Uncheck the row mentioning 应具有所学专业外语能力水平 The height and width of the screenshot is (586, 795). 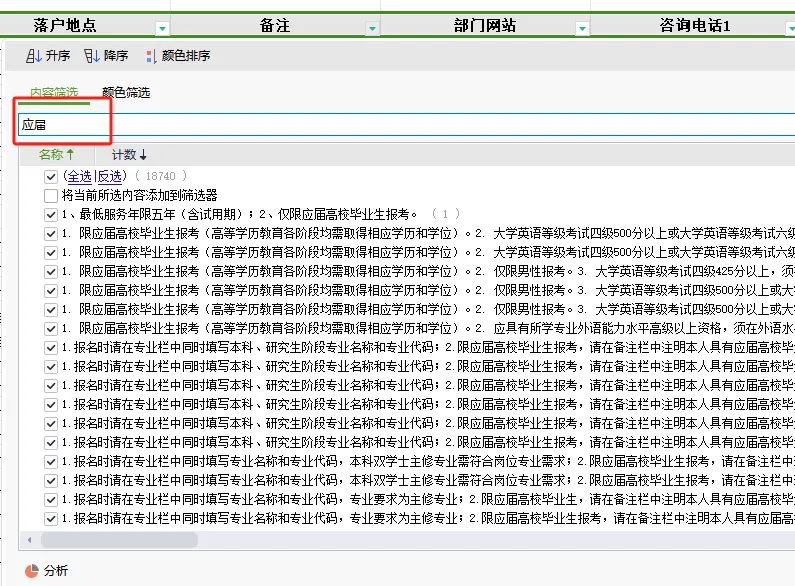[51, 329]
